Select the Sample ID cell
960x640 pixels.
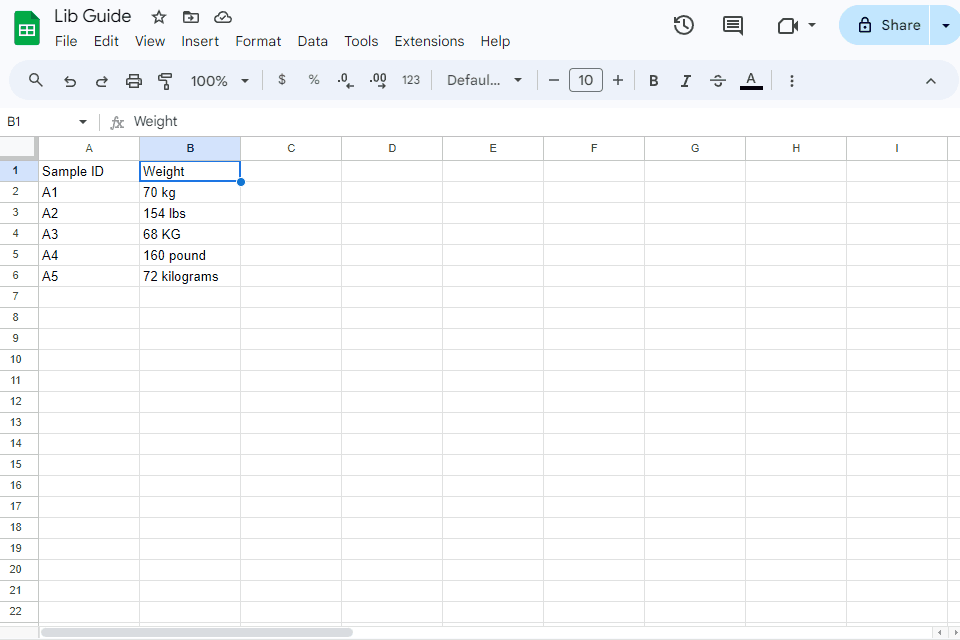89,171
